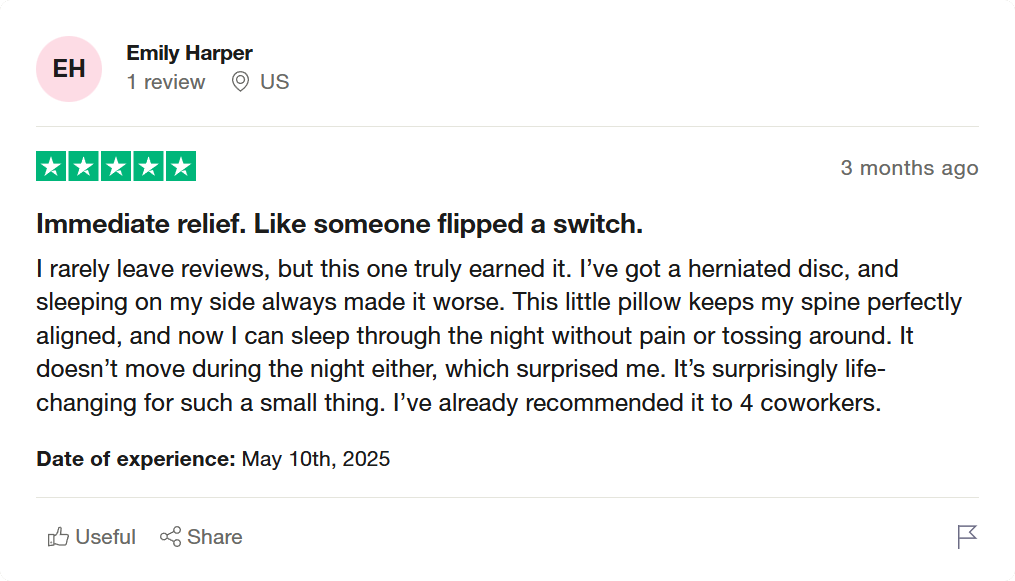Image resolution: width=1015 pixels, height=581 pixels.
Task: Click the share network icon
Action: [x=170, y=537]
